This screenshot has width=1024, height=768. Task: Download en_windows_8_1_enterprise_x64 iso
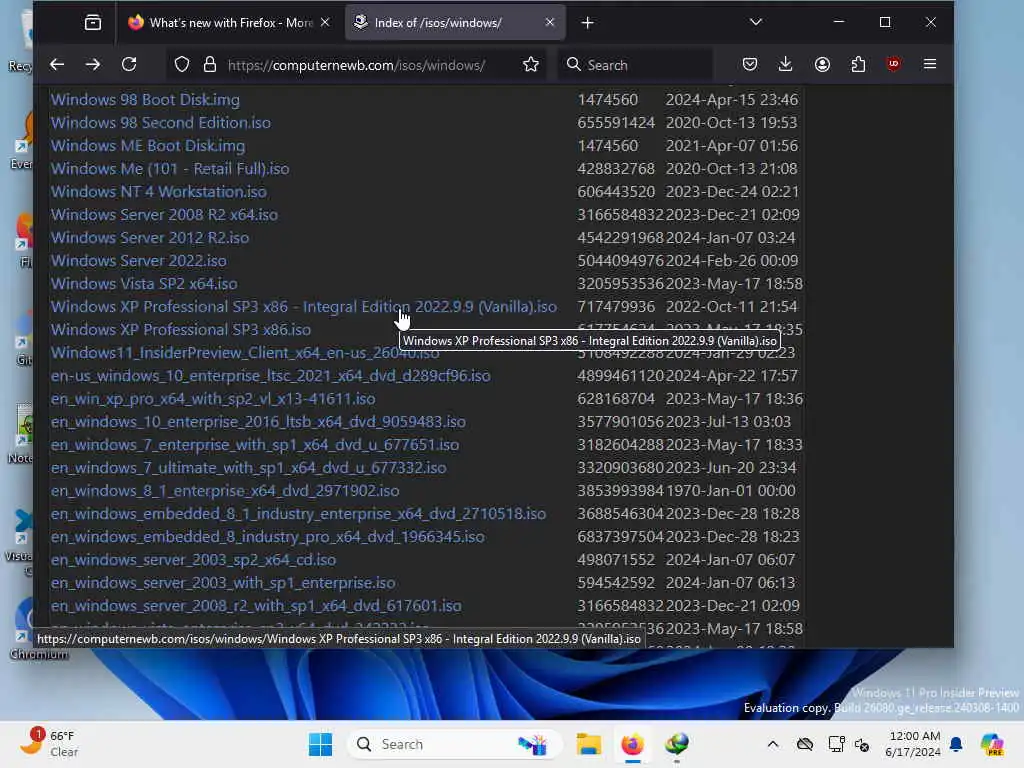[x=225, y=490]
